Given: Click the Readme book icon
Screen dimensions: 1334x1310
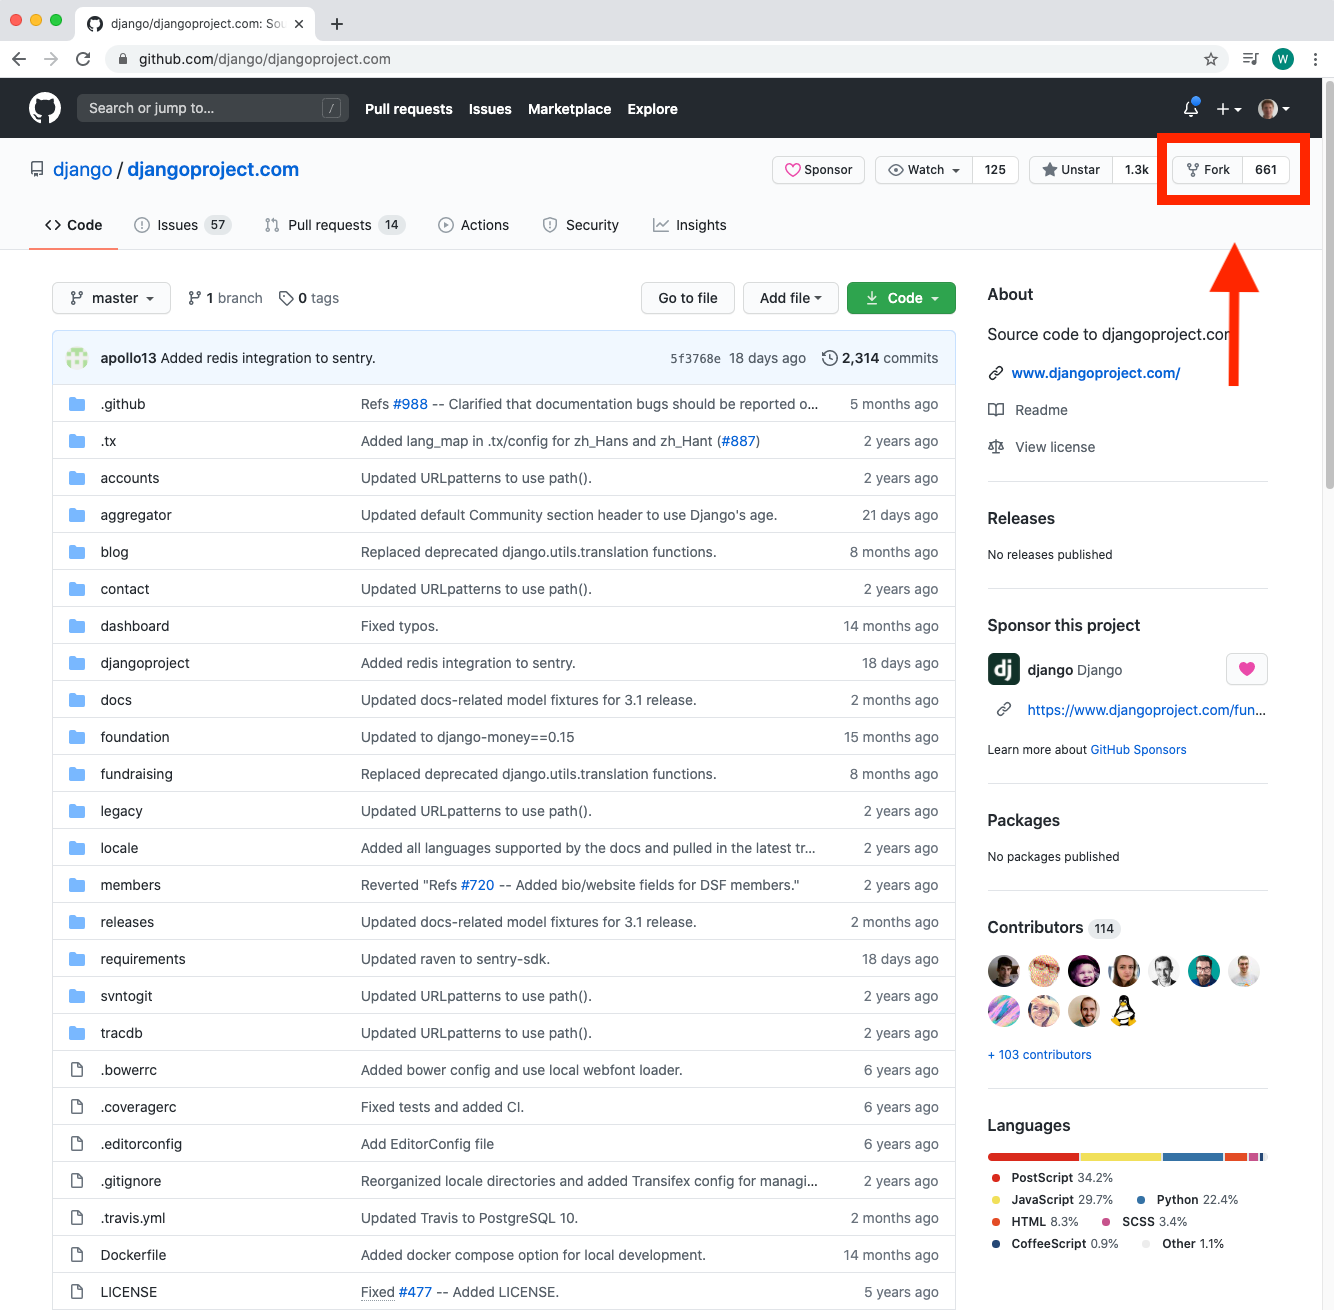Looking at the screenshot, I should pos(996,410).
